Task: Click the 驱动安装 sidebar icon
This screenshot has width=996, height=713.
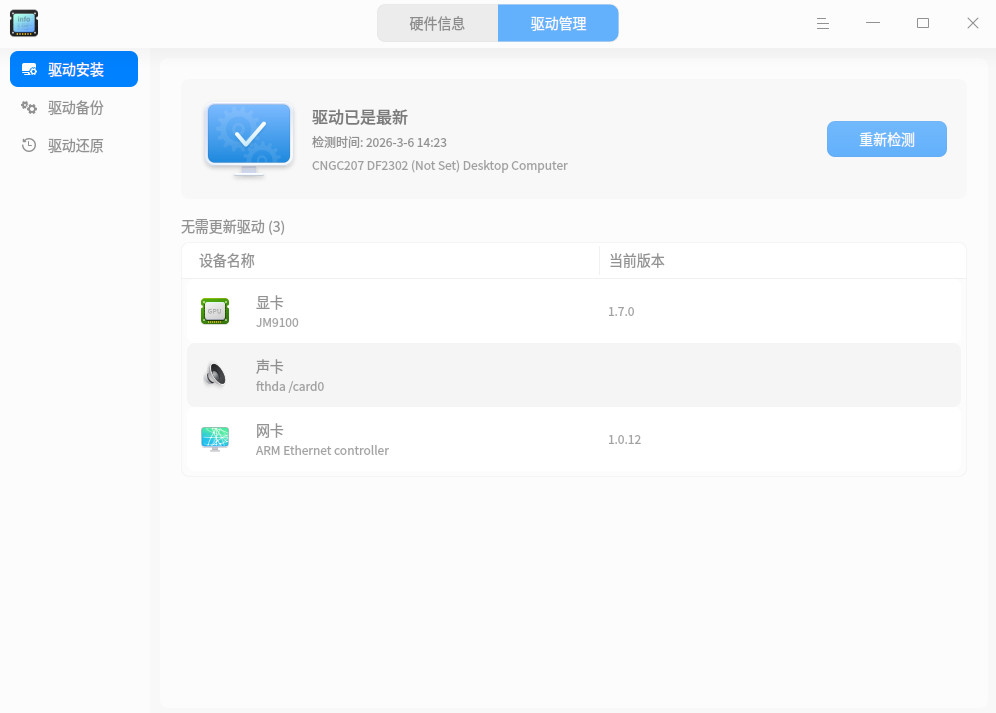Action: (x=29, y=69)
